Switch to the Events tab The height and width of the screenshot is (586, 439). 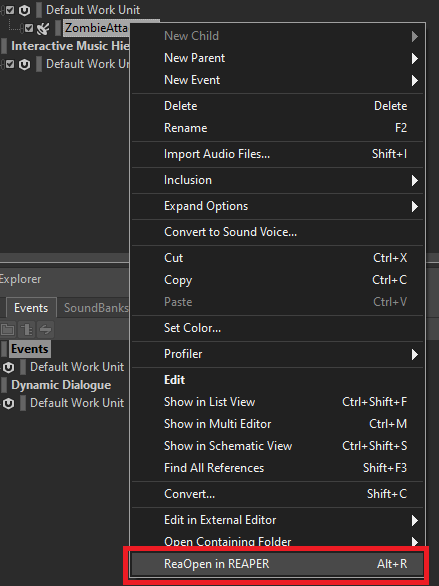coord(31,308)
